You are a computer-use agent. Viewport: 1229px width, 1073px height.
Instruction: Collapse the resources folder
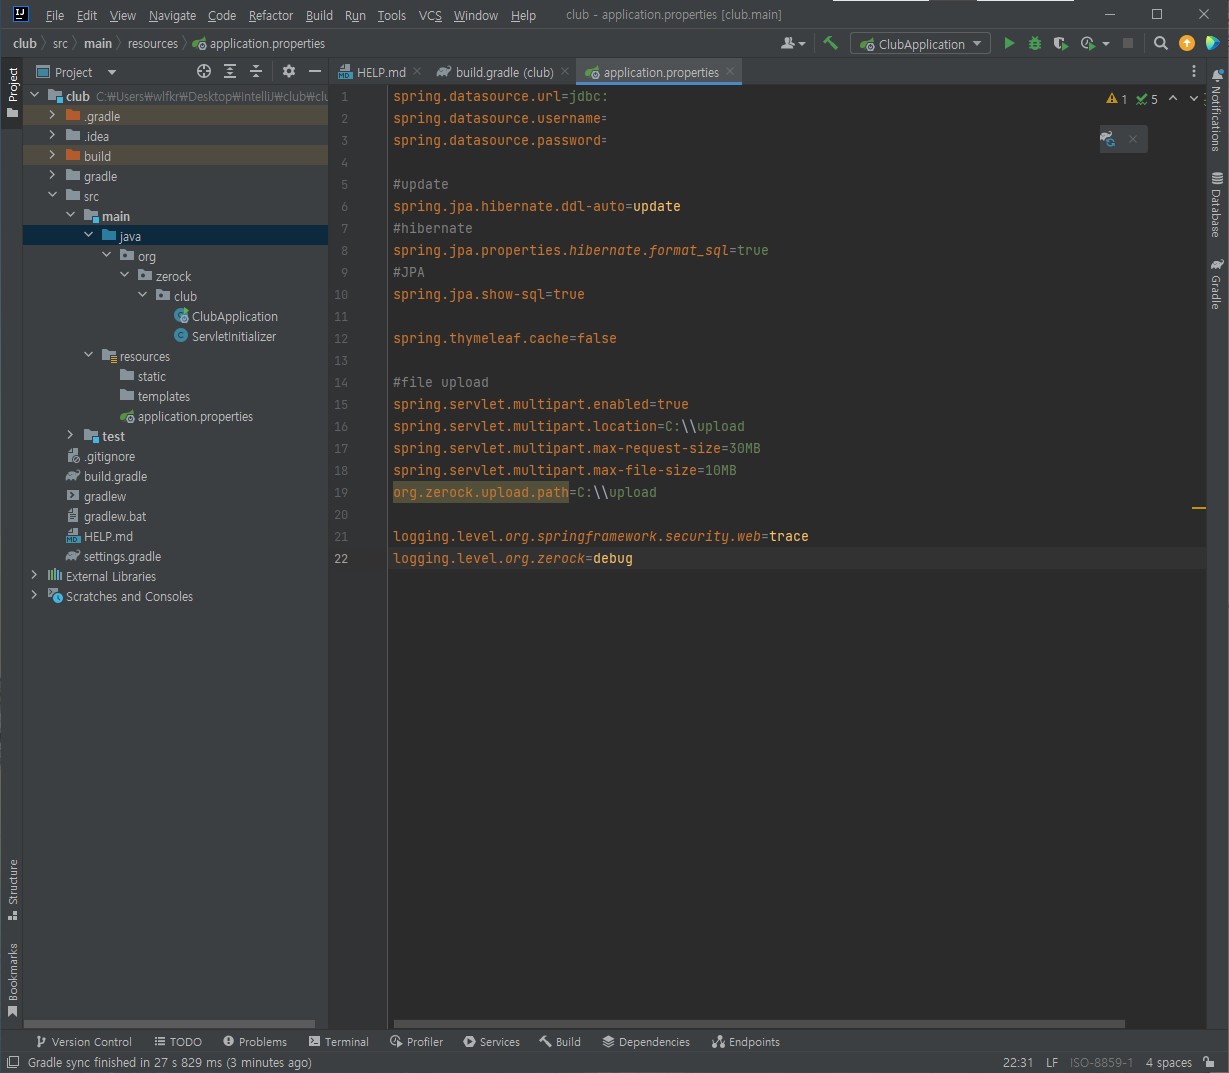[88, 356]
